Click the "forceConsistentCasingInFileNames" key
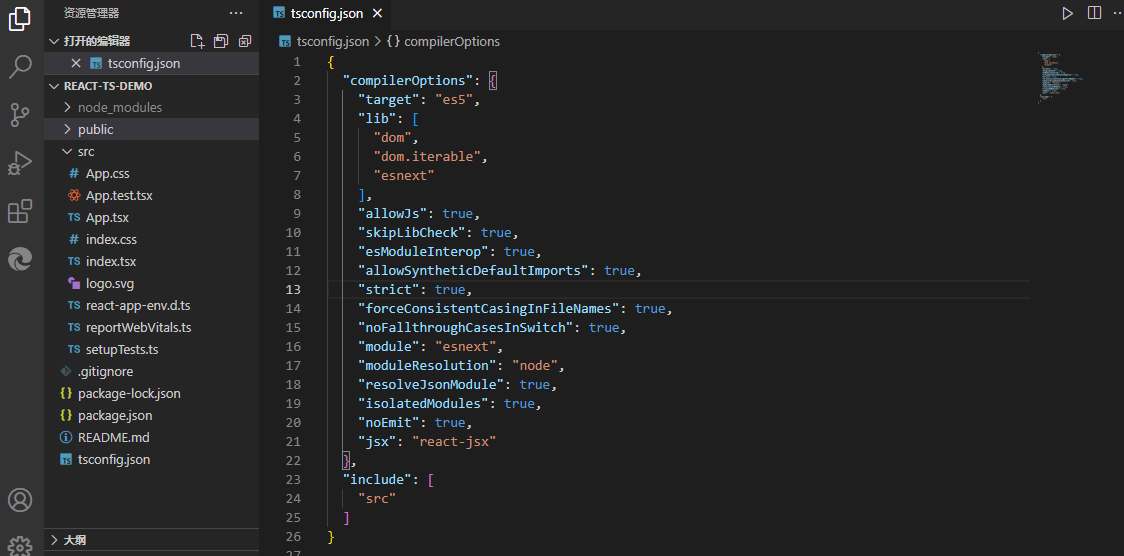Image resolution: width=1124 pixels, height=556 pixels. tap(489, 309)
